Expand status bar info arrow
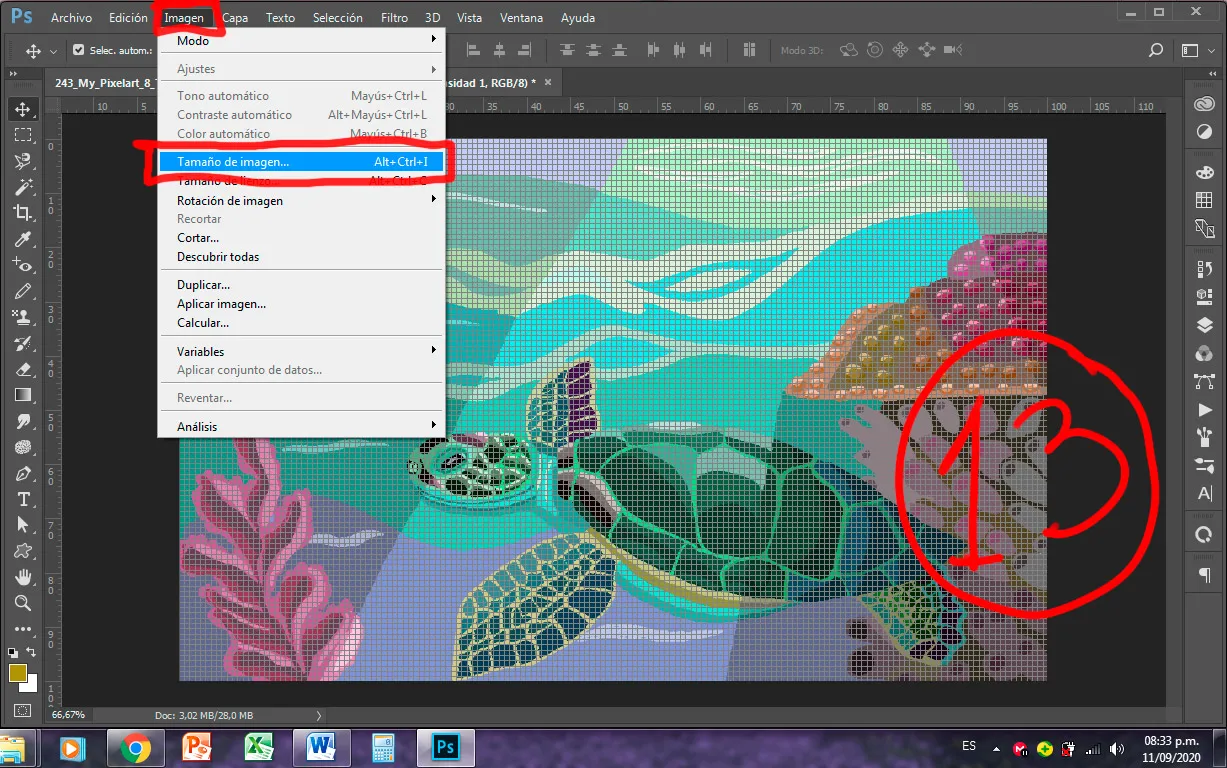The height and width of the screenshot is (768, 1227). (x=319, y=715)
